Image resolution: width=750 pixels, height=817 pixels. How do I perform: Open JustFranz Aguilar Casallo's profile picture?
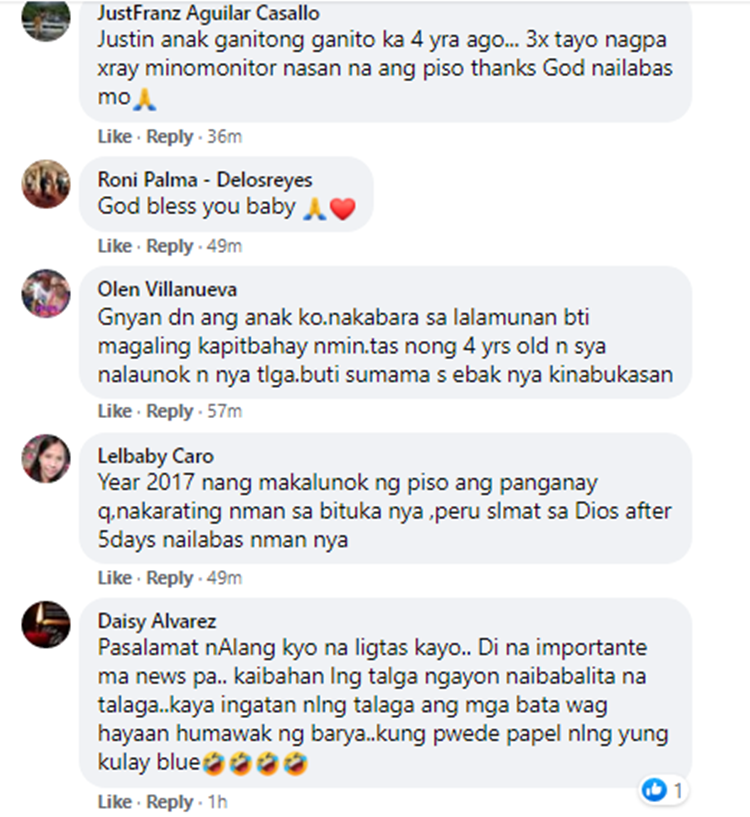[x=46, y=18]
